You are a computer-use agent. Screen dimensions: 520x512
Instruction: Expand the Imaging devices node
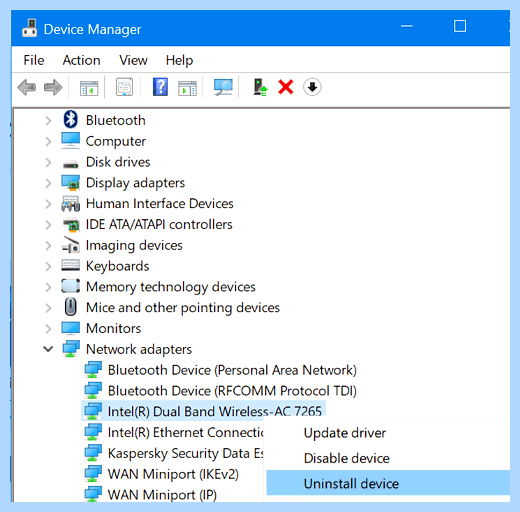(48, 246)
